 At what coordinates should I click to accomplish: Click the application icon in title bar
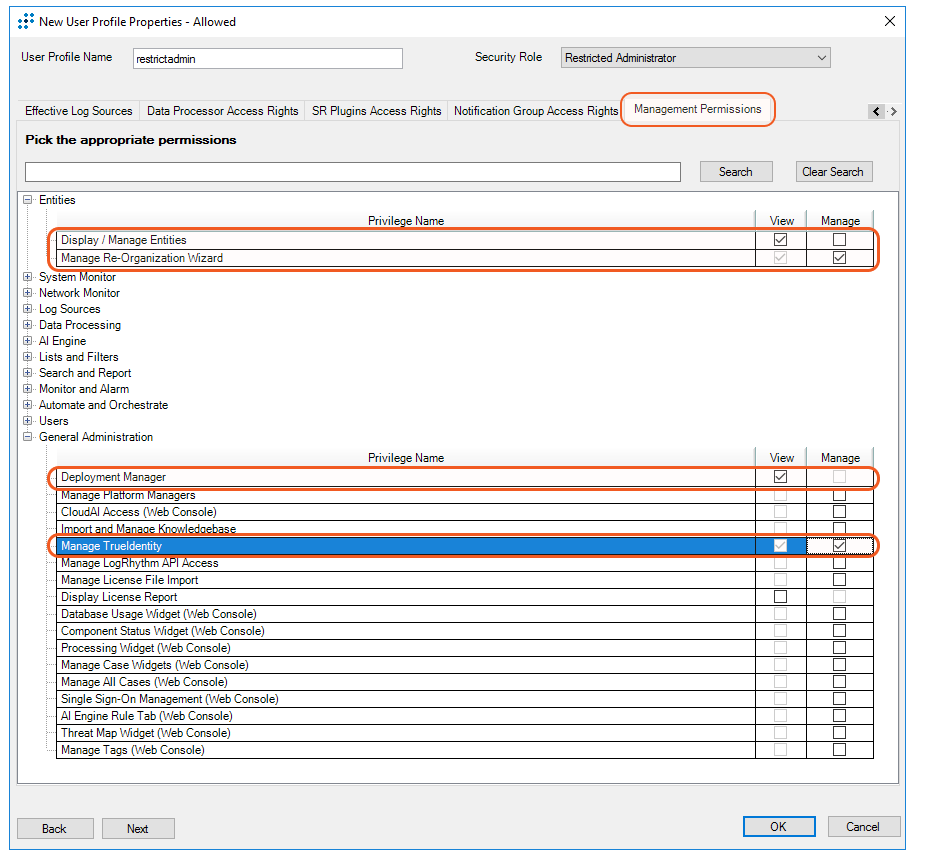pos(26,21)
